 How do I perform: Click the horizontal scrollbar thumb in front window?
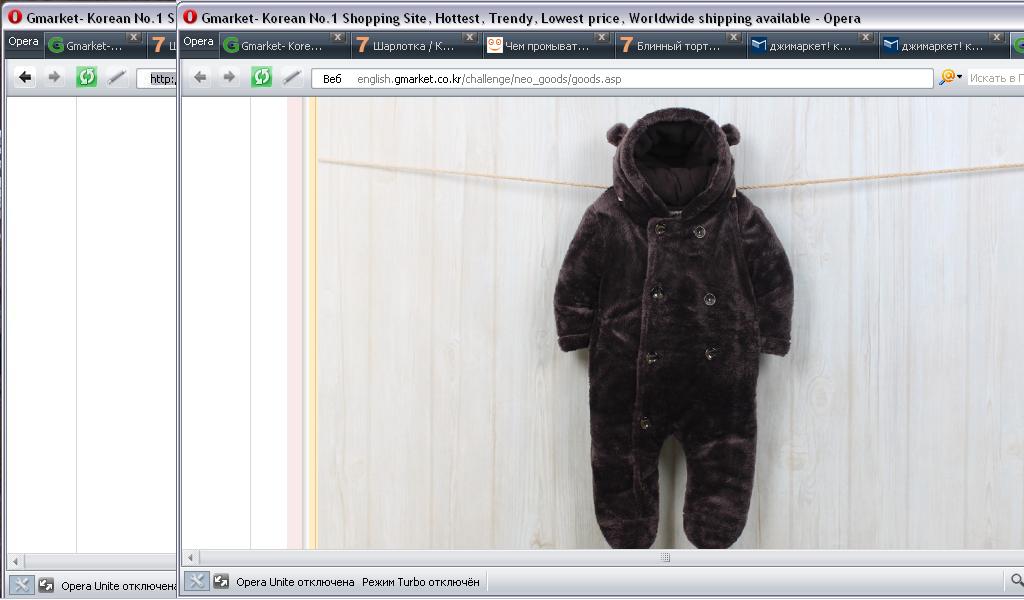click(665, 558)
